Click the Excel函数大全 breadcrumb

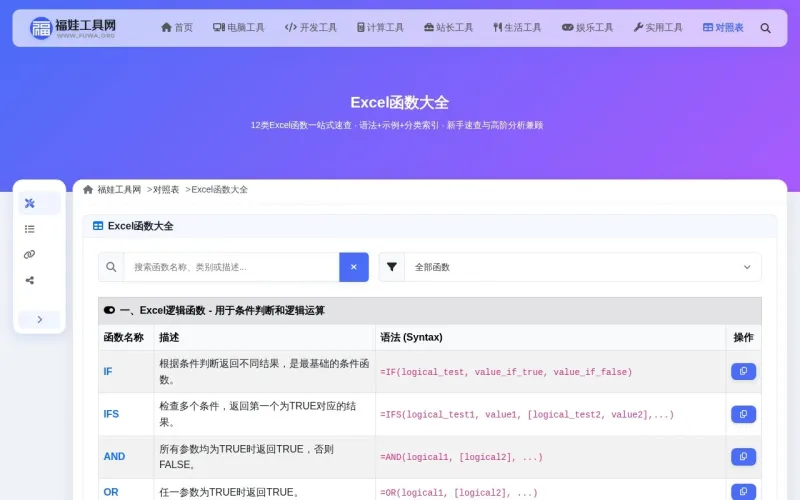219,190
